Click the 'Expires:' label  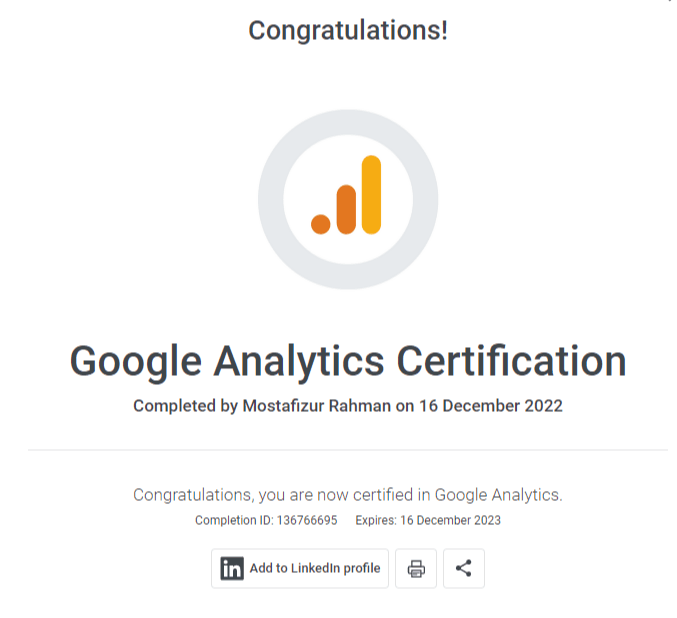coord(376,520)
